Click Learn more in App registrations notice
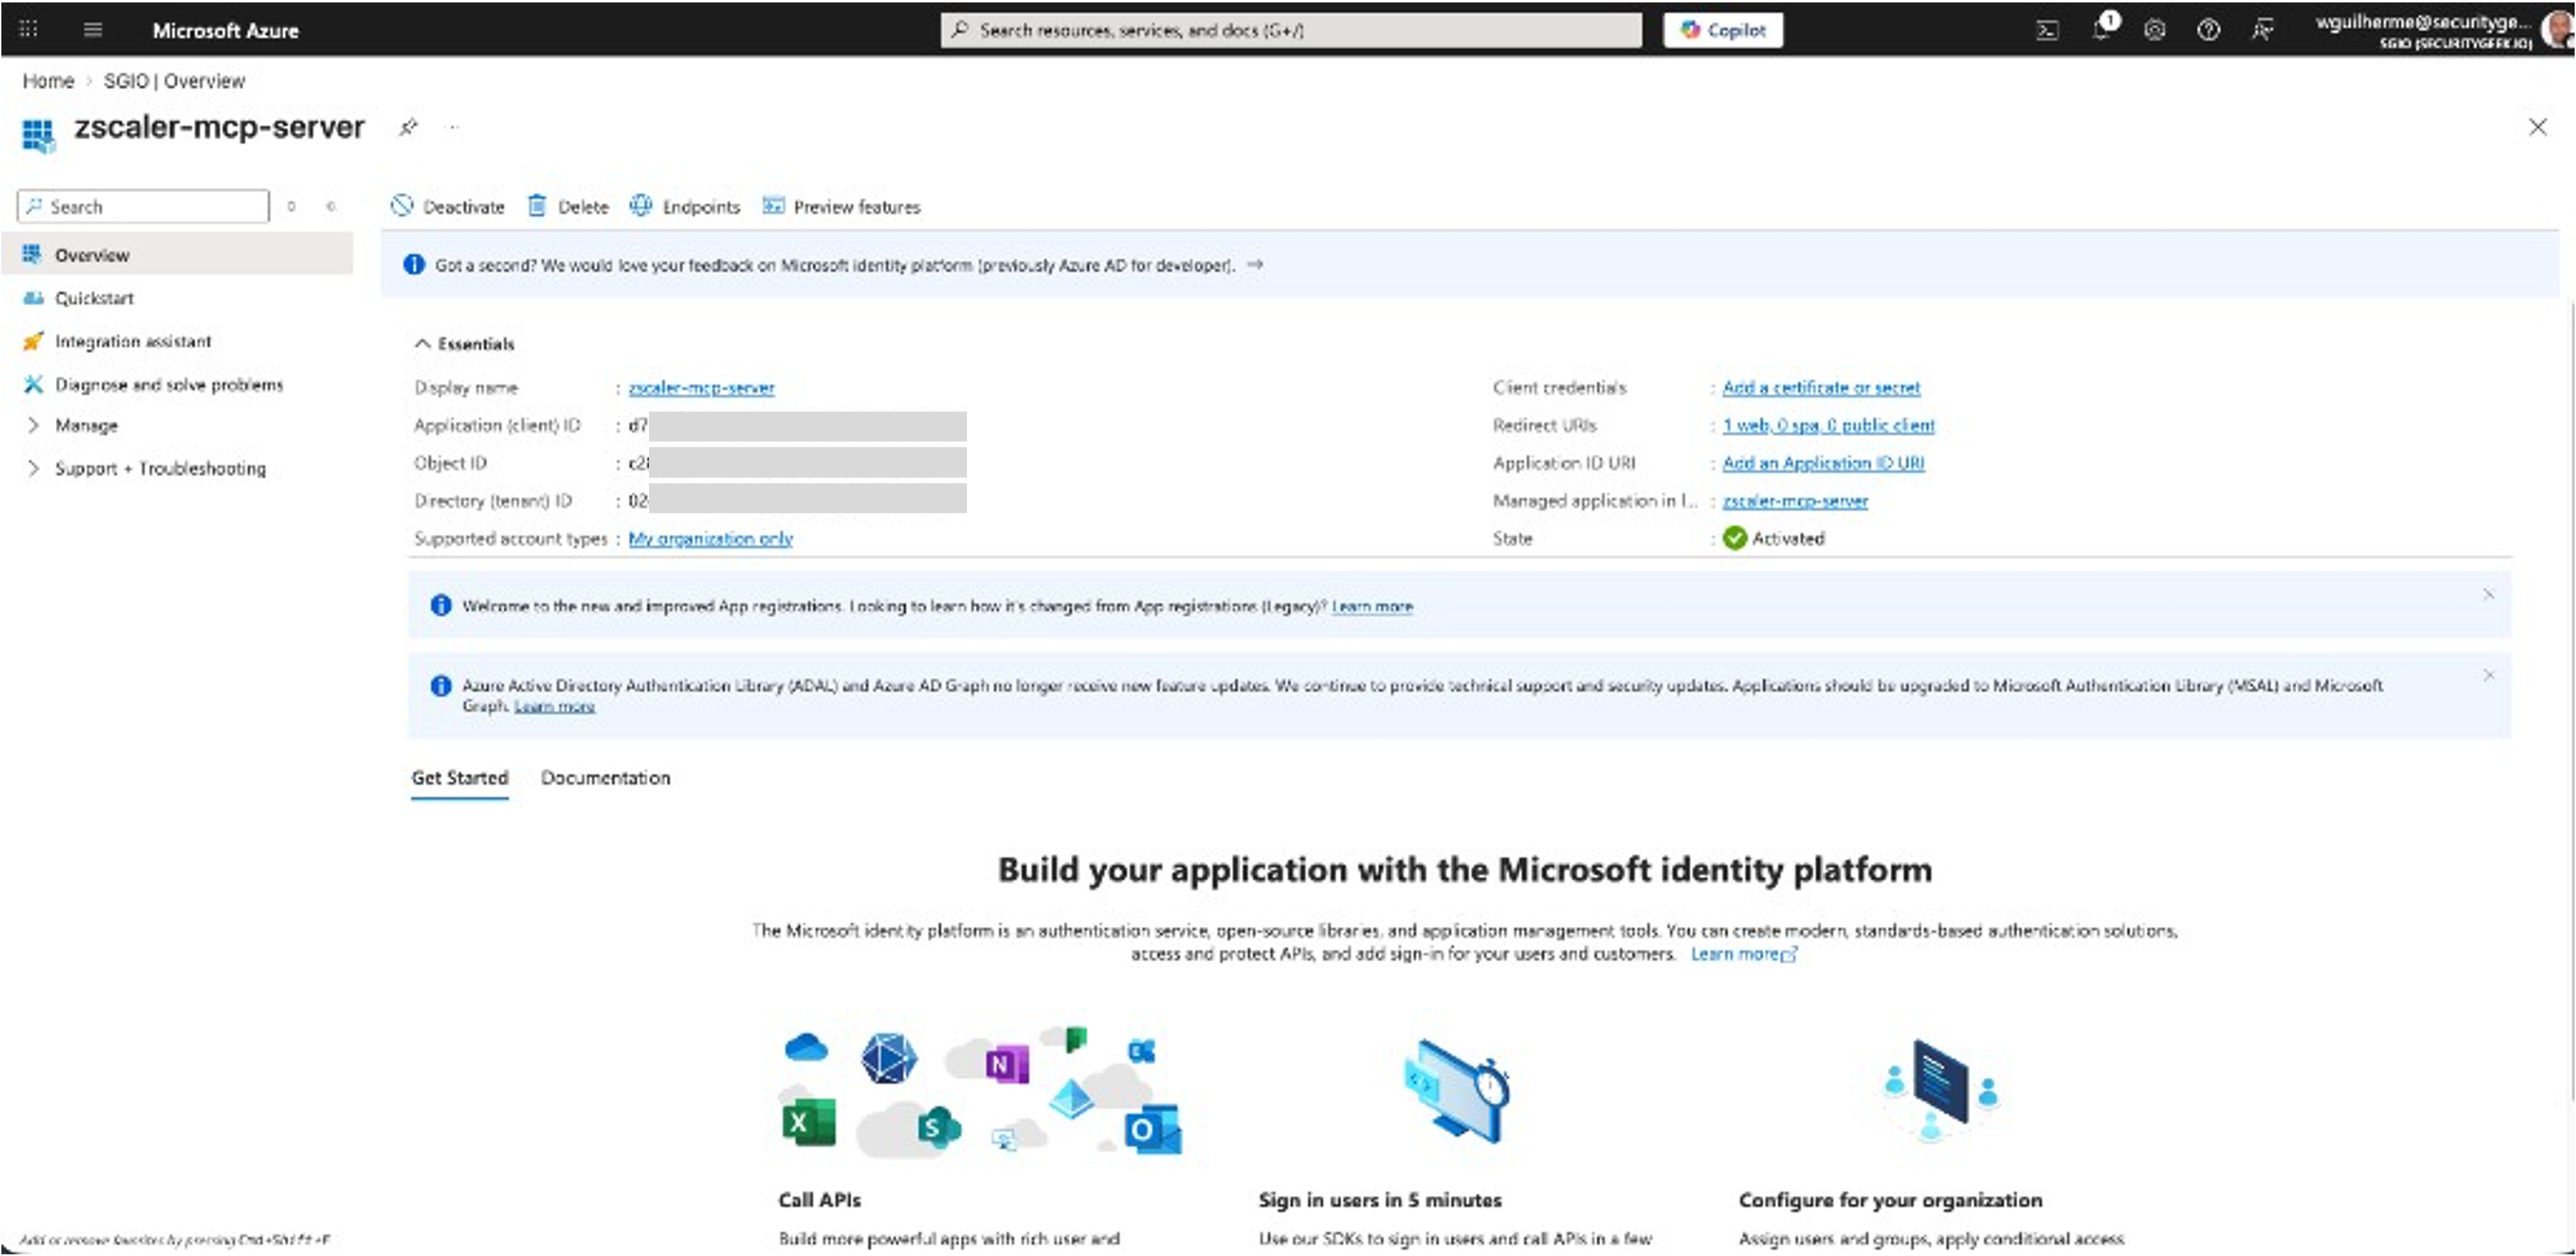The height and width of the screenshot is (1256, 2576). click(x=1372, y=606)
